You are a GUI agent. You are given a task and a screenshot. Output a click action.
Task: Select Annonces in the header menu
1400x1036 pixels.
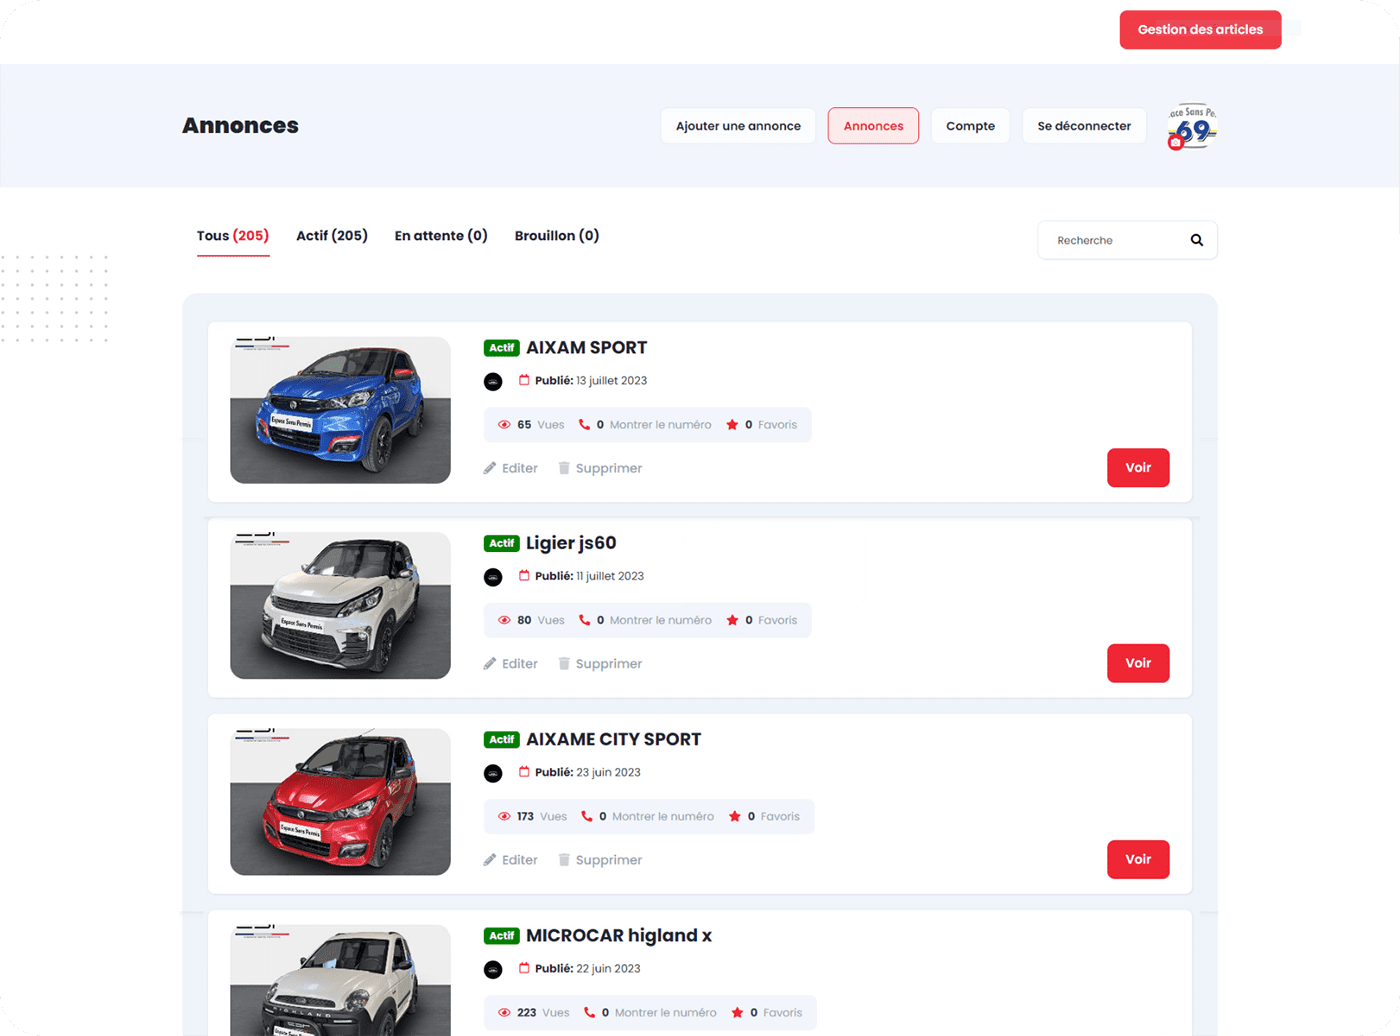[x=873, y=126]
